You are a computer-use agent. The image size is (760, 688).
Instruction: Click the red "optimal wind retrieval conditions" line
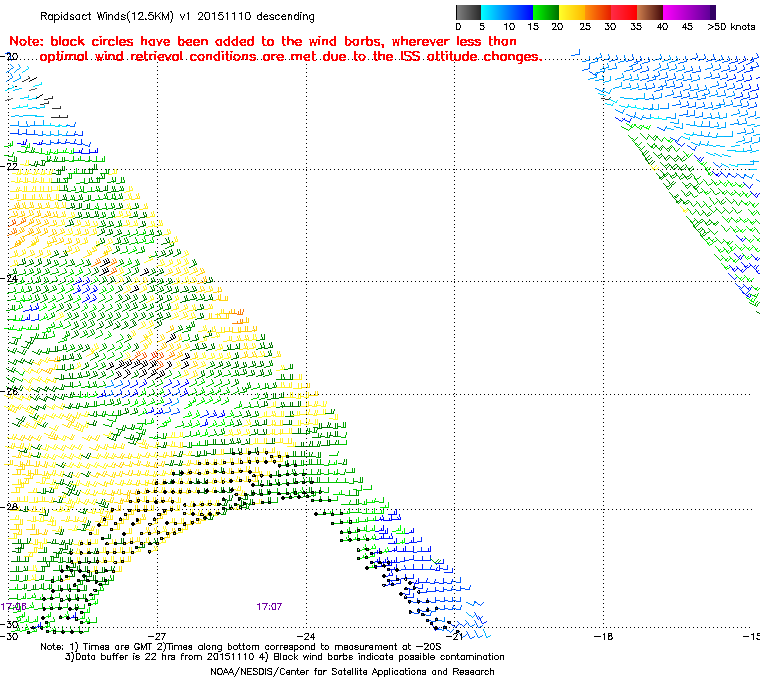tap(291, 57)
